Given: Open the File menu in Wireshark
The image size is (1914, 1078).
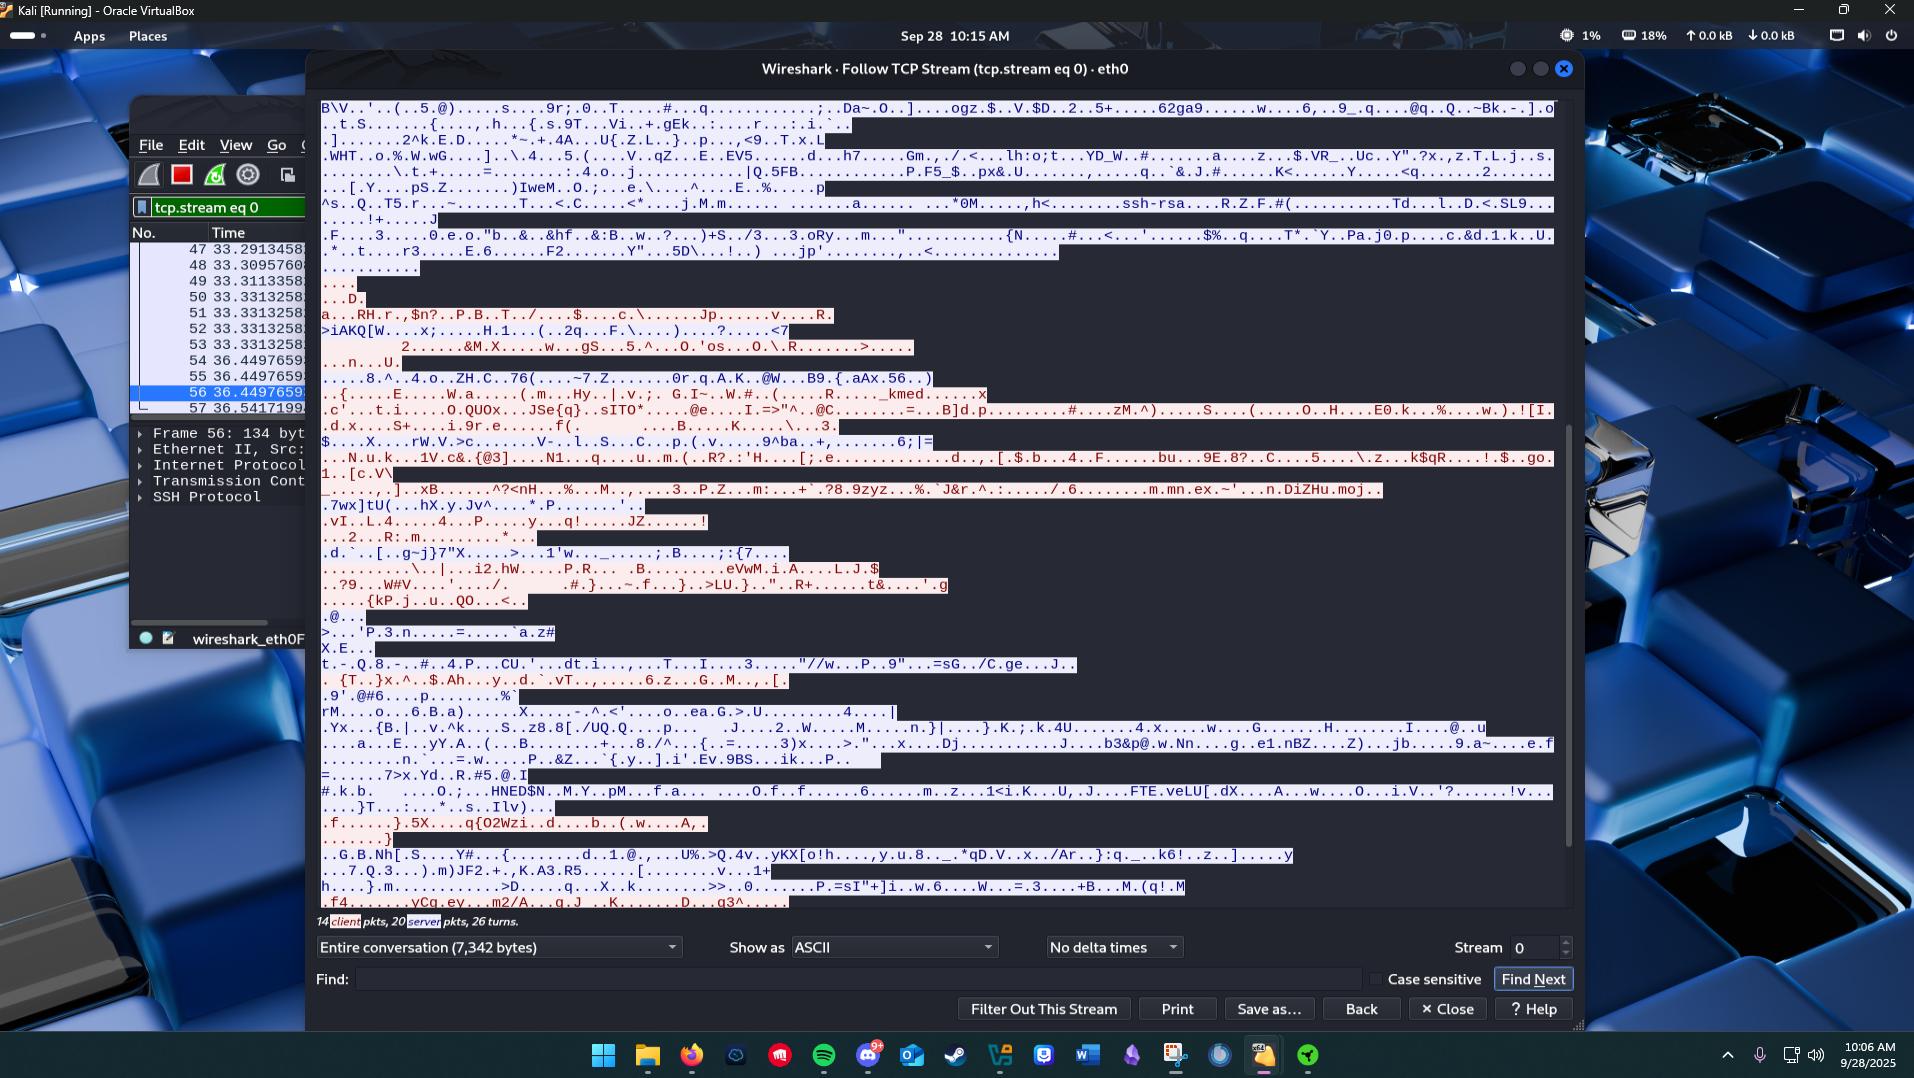Looking at the screenshot, I should click(151, 145).
